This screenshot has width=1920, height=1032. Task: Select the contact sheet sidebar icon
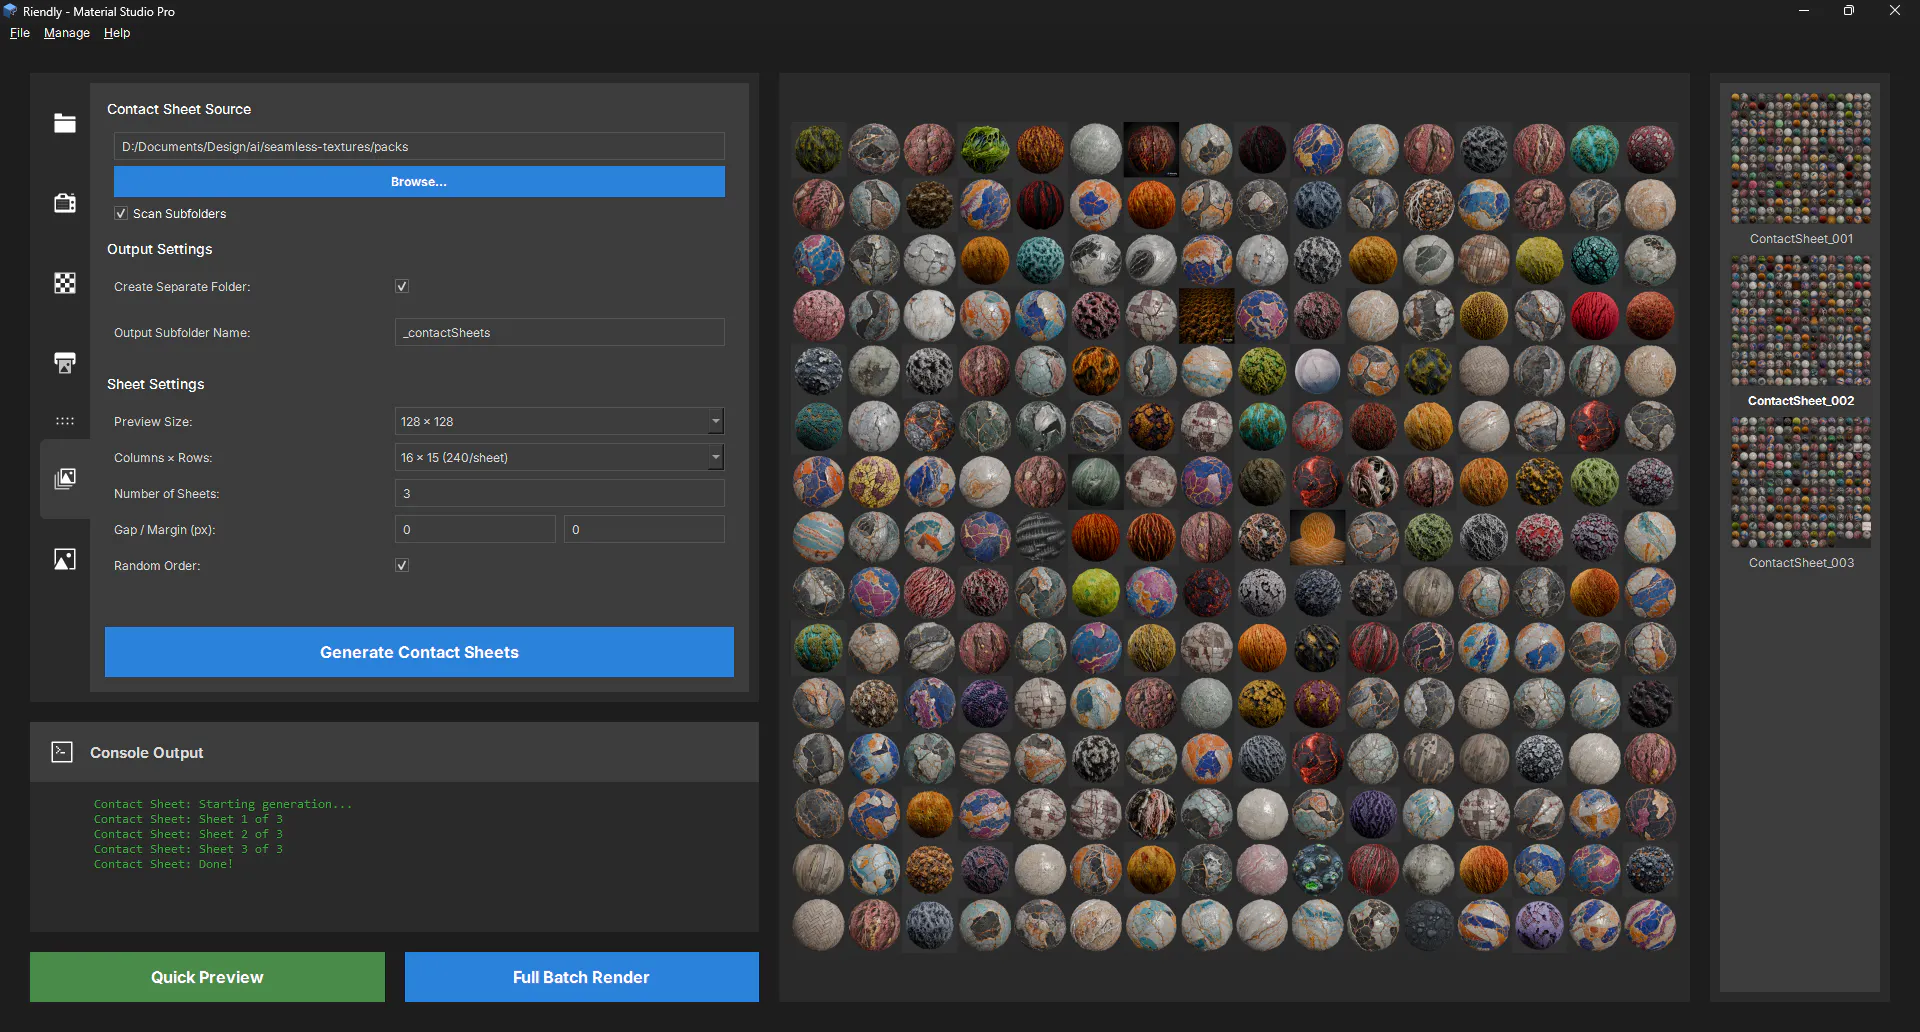click(65, 479)
